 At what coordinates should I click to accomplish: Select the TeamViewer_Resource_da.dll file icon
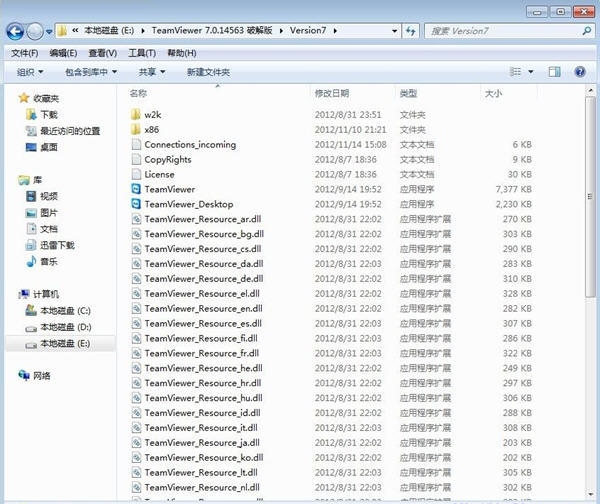point(136,264)
